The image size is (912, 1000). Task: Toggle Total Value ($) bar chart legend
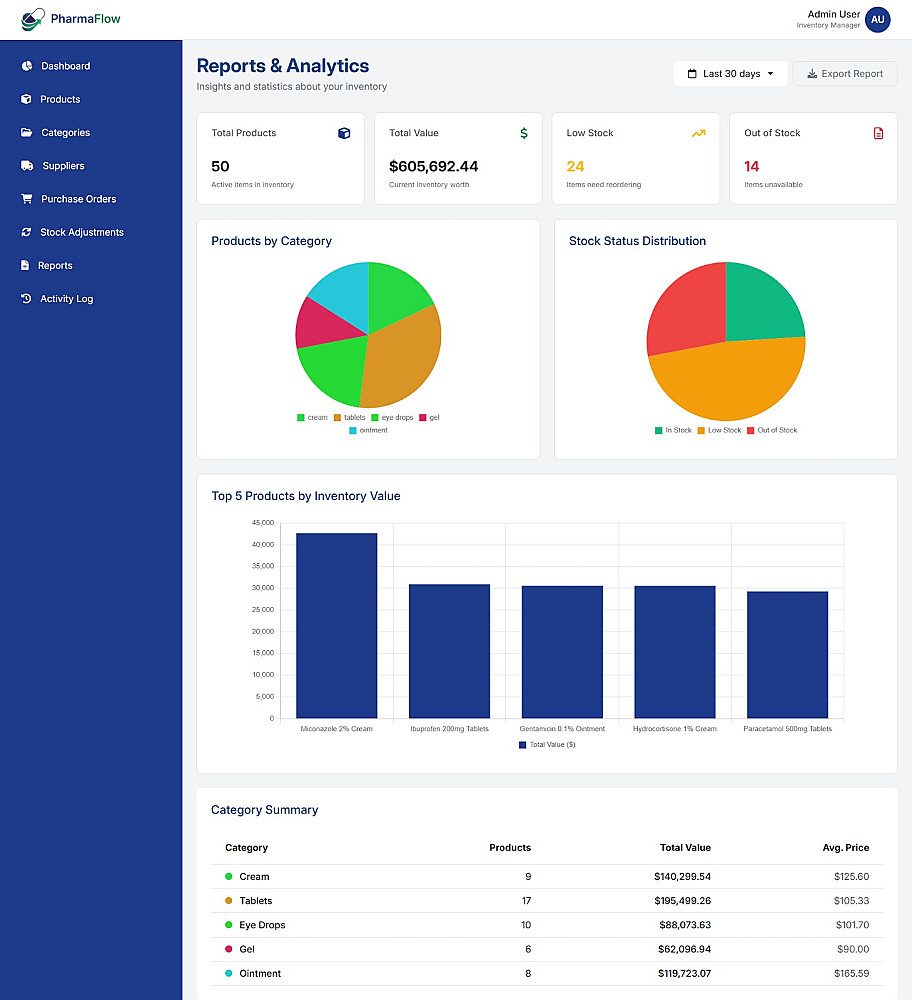click(x=547, y=745)
